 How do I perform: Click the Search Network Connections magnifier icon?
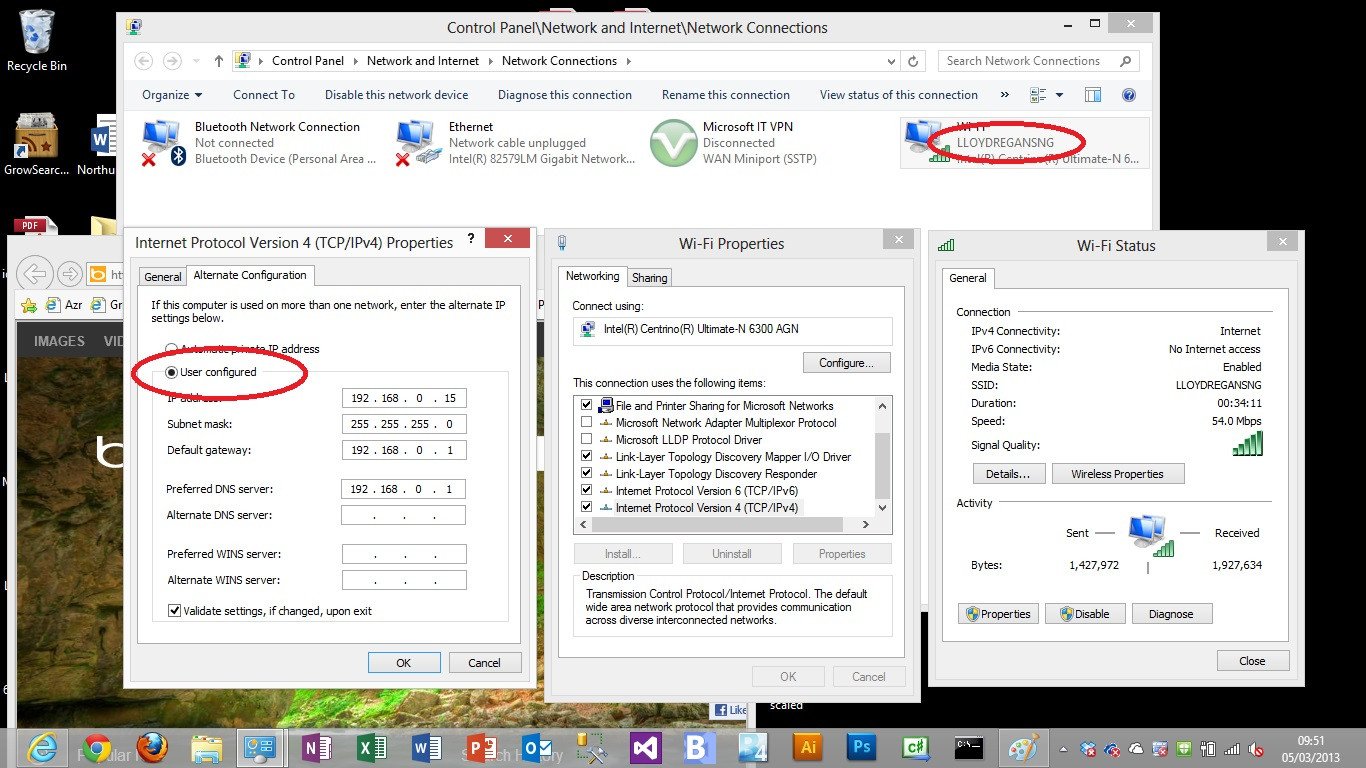coord(1126,61)
